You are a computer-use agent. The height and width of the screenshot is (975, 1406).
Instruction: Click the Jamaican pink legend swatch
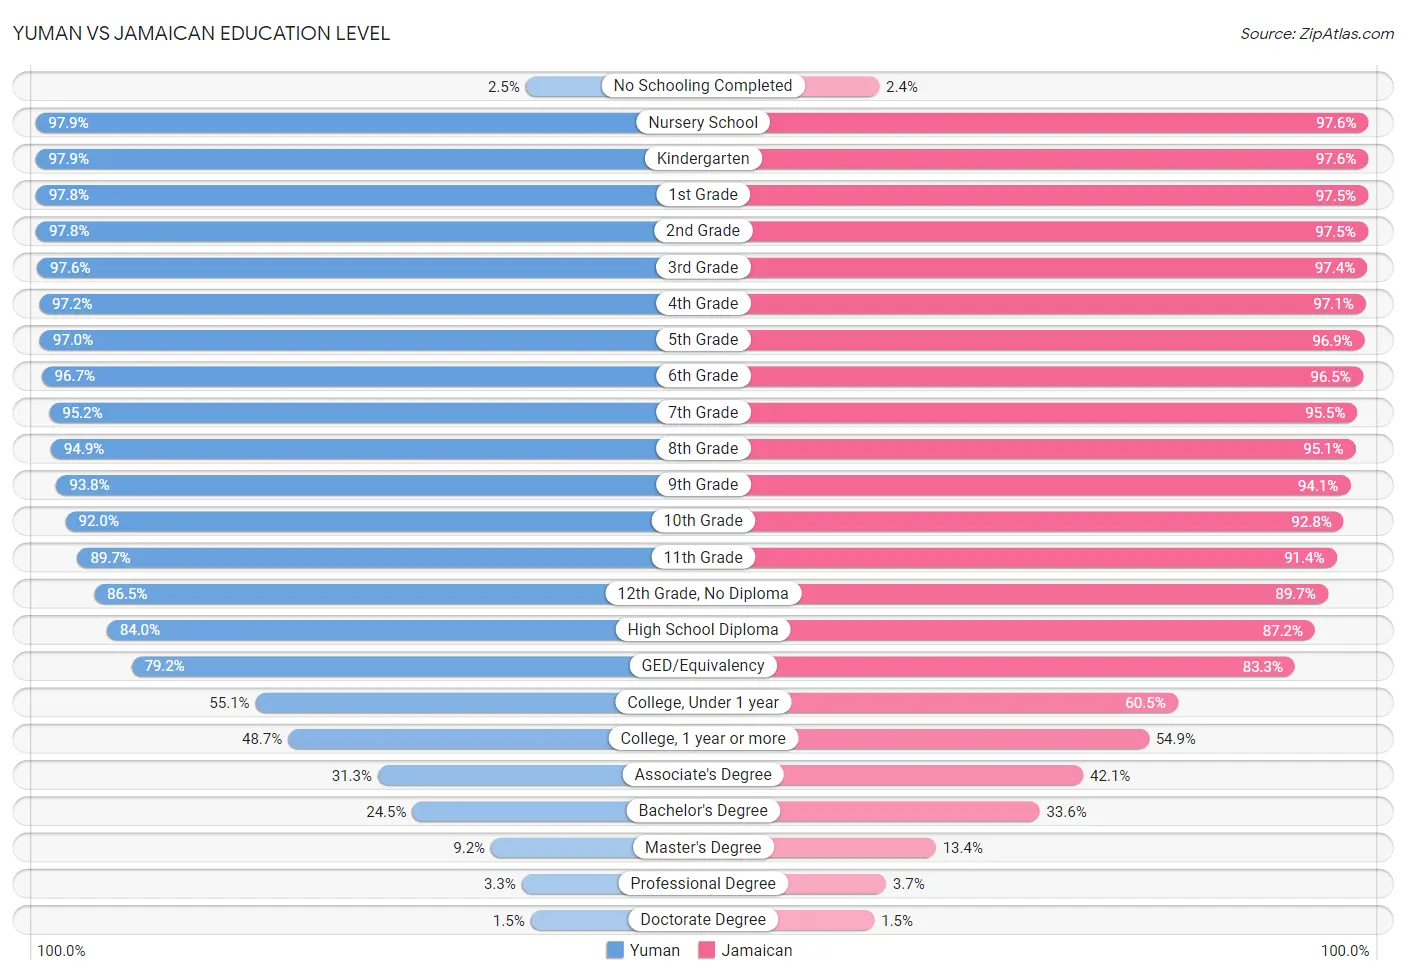707,950
